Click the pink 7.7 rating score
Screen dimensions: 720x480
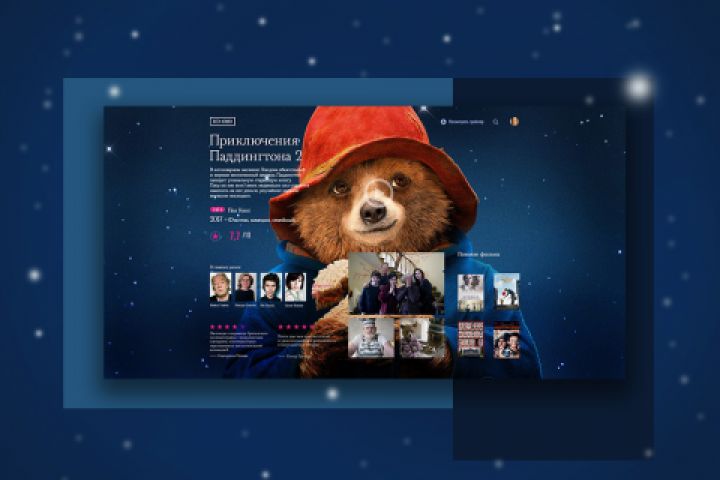pyautogui.click(x=235, y=236)
